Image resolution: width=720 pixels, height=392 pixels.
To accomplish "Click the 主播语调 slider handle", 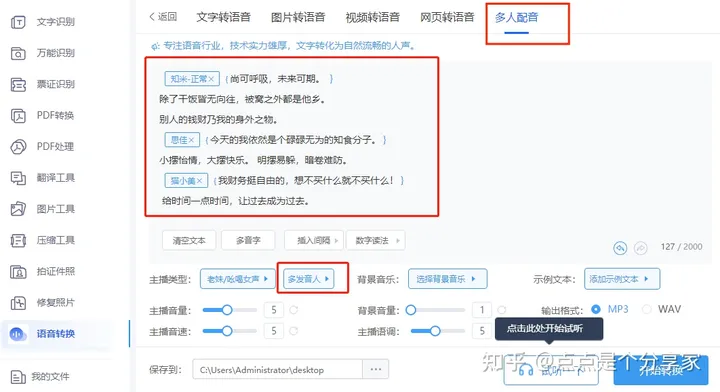I will [x=435, y=331].
